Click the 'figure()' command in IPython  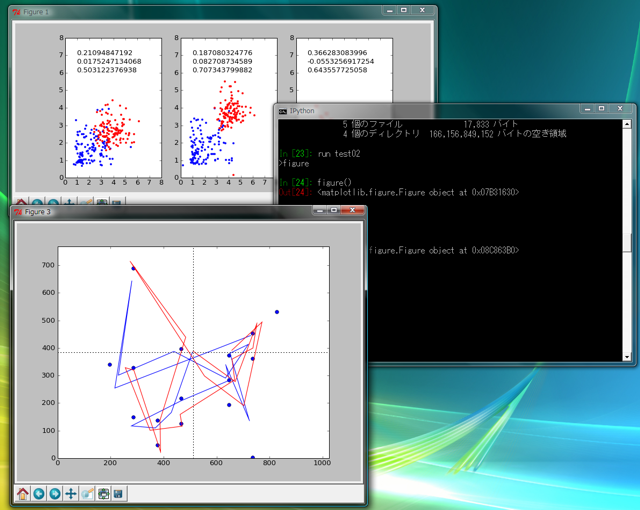pyautogui.click(x=334, y=182)
